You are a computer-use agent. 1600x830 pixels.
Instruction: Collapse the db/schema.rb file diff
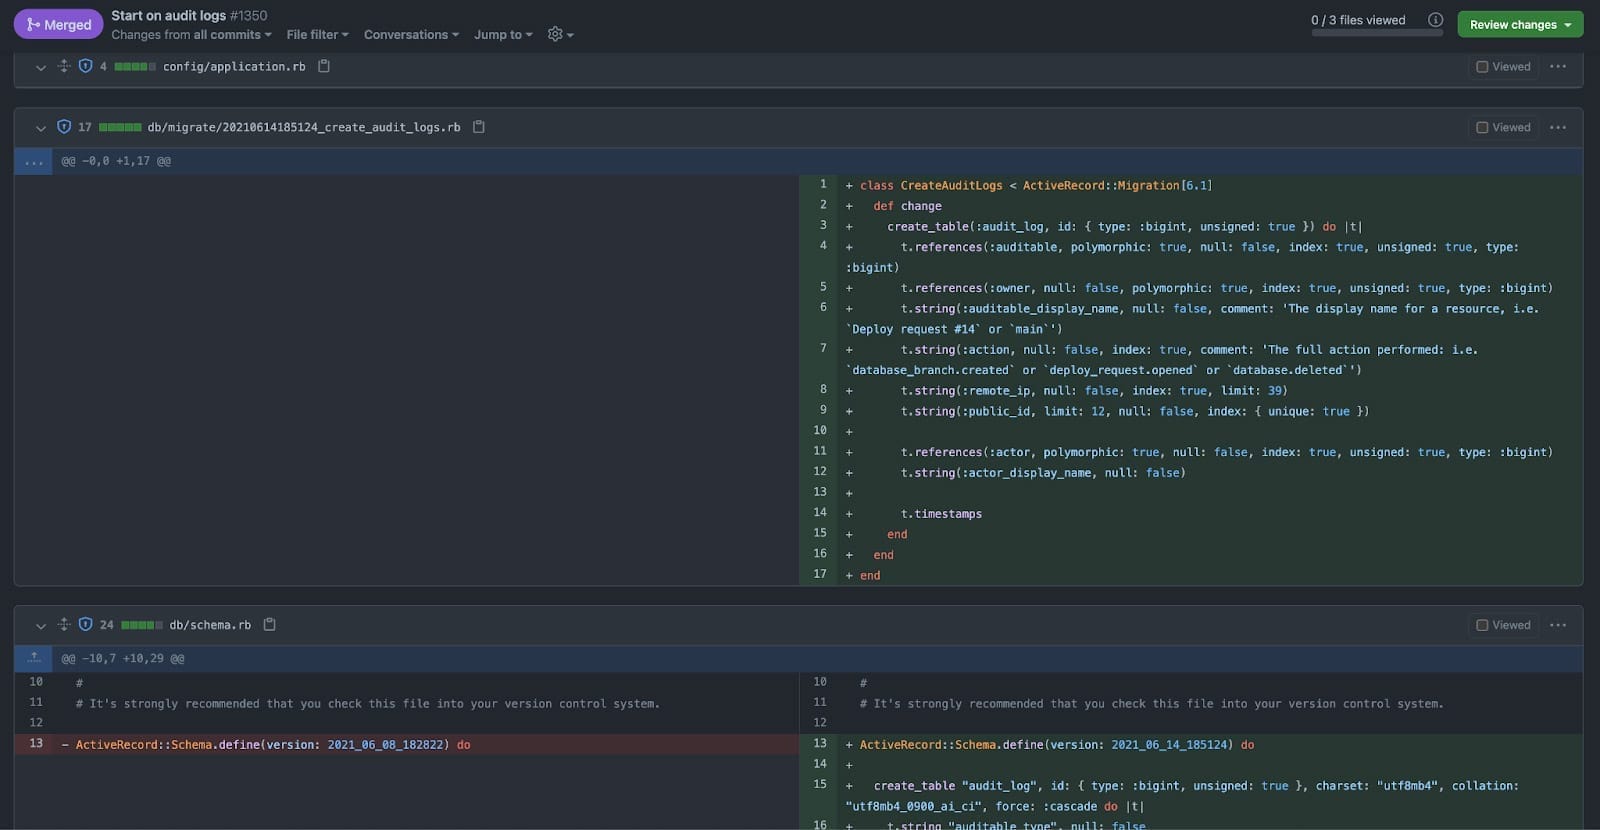[41, 626]
